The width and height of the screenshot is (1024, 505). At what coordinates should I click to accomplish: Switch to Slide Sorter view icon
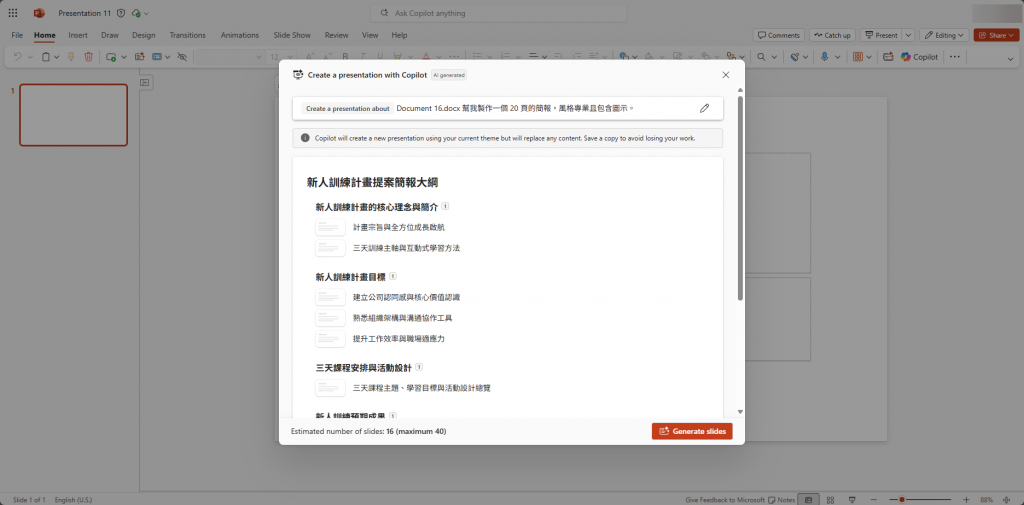coord(831,500)
